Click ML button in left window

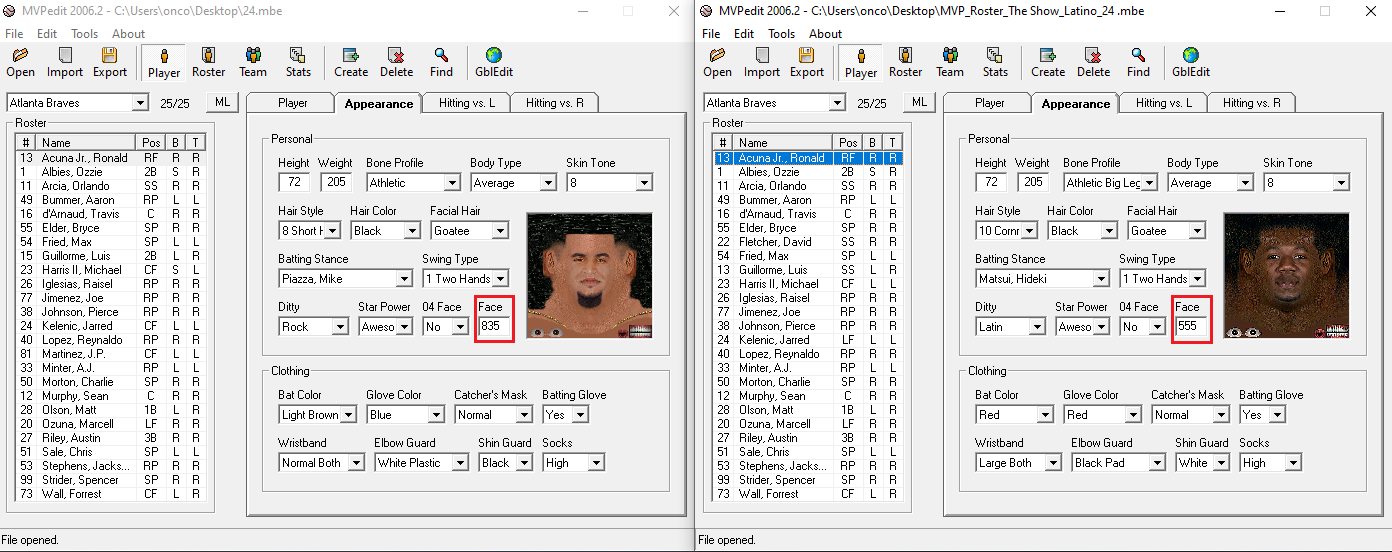222,102
